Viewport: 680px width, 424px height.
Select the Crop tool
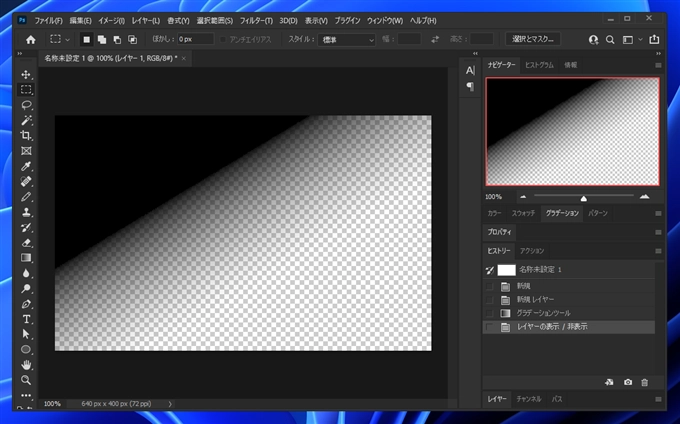[x=26, y=135]
